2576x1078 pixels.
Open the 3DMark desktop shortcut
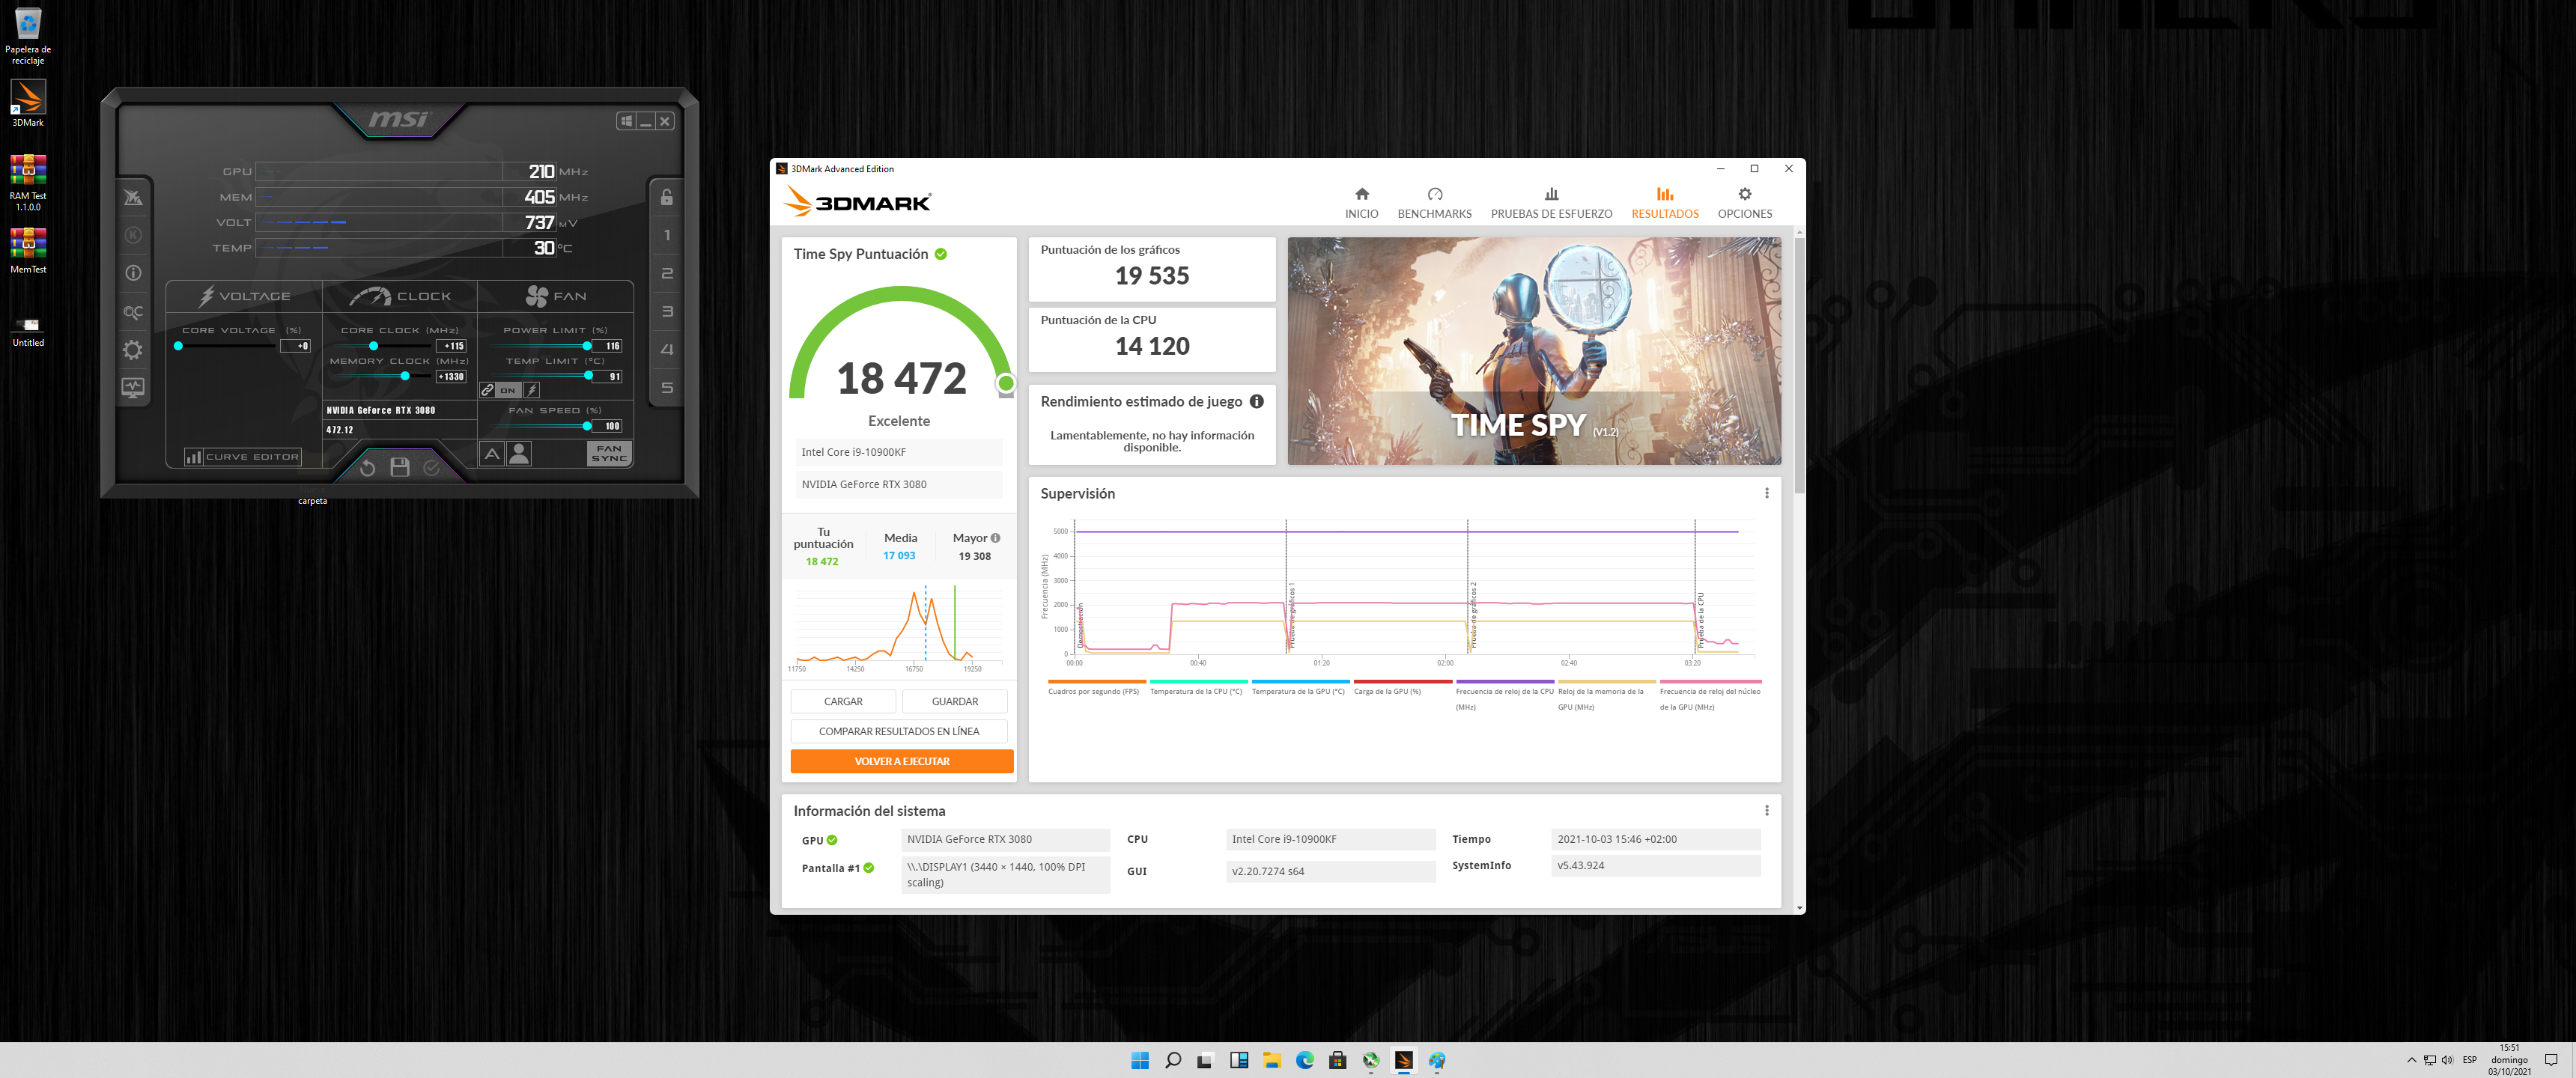pyautogui.click(x=28, y=103)
